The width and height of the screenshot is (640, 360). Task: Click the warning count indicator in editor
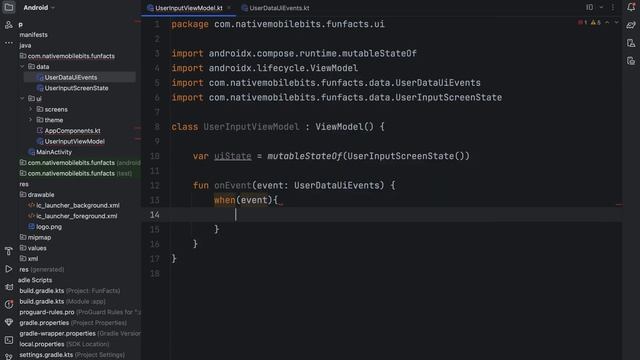click(x=596, y=22)
